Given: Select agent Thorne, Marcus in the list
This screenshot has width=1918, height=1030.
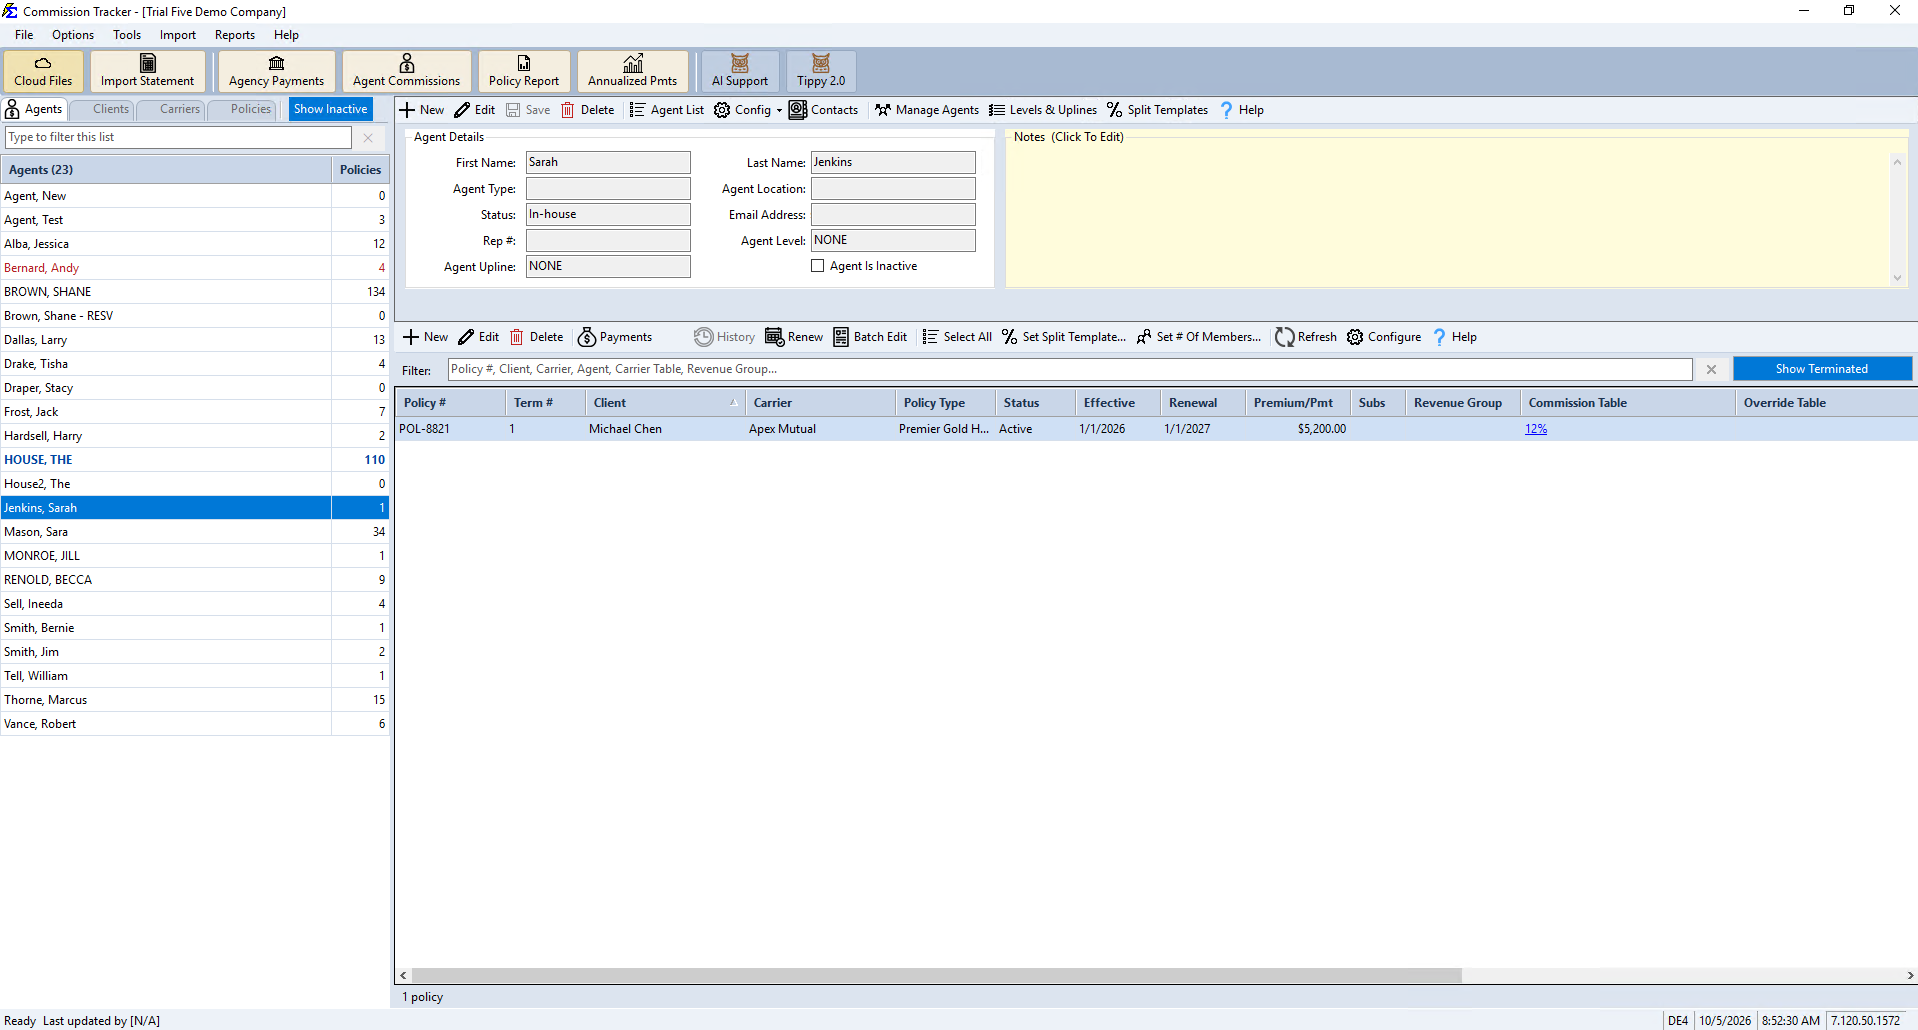Looking at the screenshot, I should [195, 700].
